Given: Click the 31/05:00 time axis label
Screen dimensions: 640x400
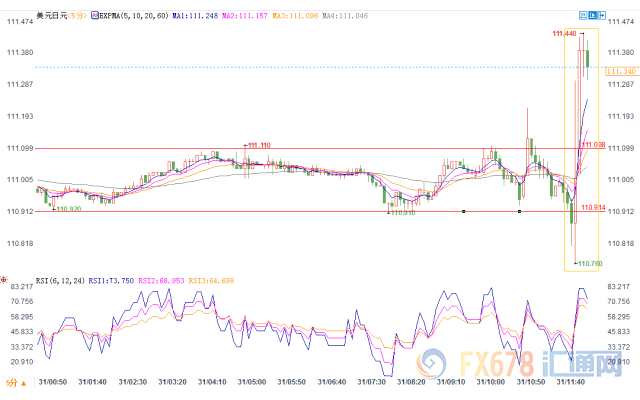Looking at the screenshot, I should tap(252, 382).
